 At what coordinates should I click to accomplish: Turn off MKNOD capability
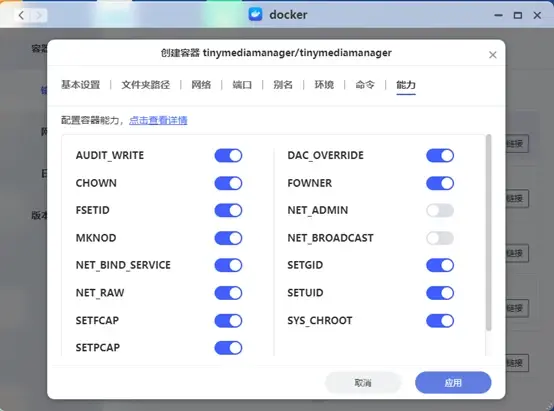click(228, 238)
